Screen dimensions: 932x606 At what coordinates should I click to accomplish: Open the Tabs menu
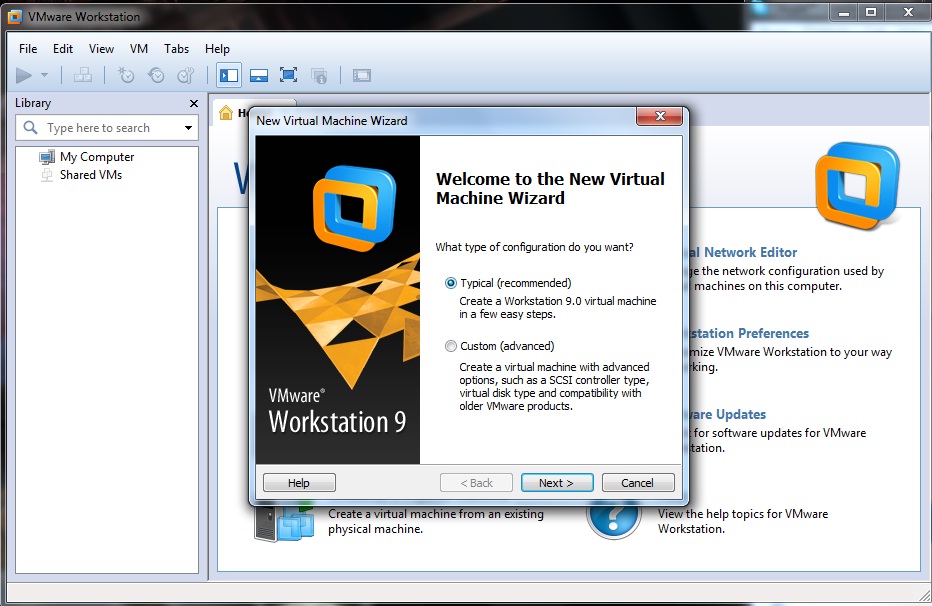[177, 49]
